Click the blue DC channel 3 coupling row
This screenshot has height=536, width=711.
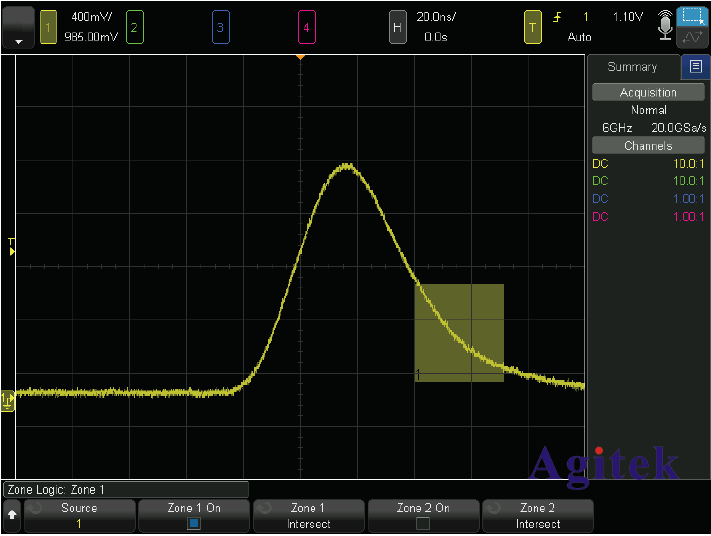coord(648,199)
